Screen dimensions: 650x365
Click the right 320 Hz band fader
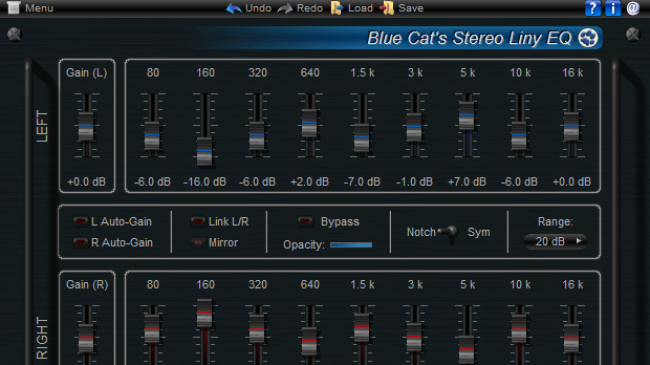pyautogui.click(x=257, y=328)
